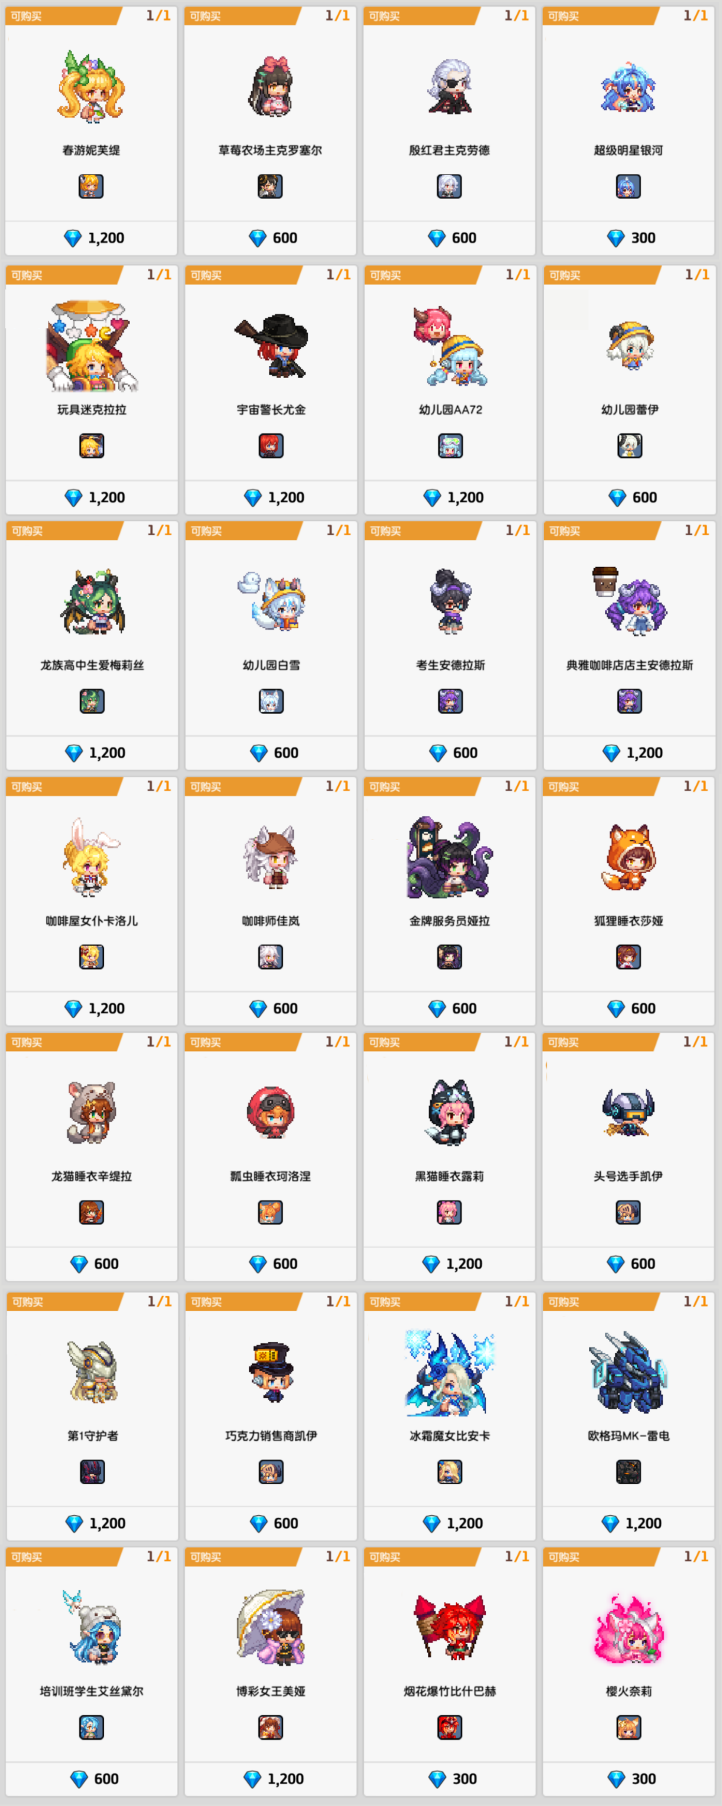Viewport: 722px width, 1806px height.
Task: Select the 玩具迷克拉拉 costume sprite
Action: click(x=92, y=346)
